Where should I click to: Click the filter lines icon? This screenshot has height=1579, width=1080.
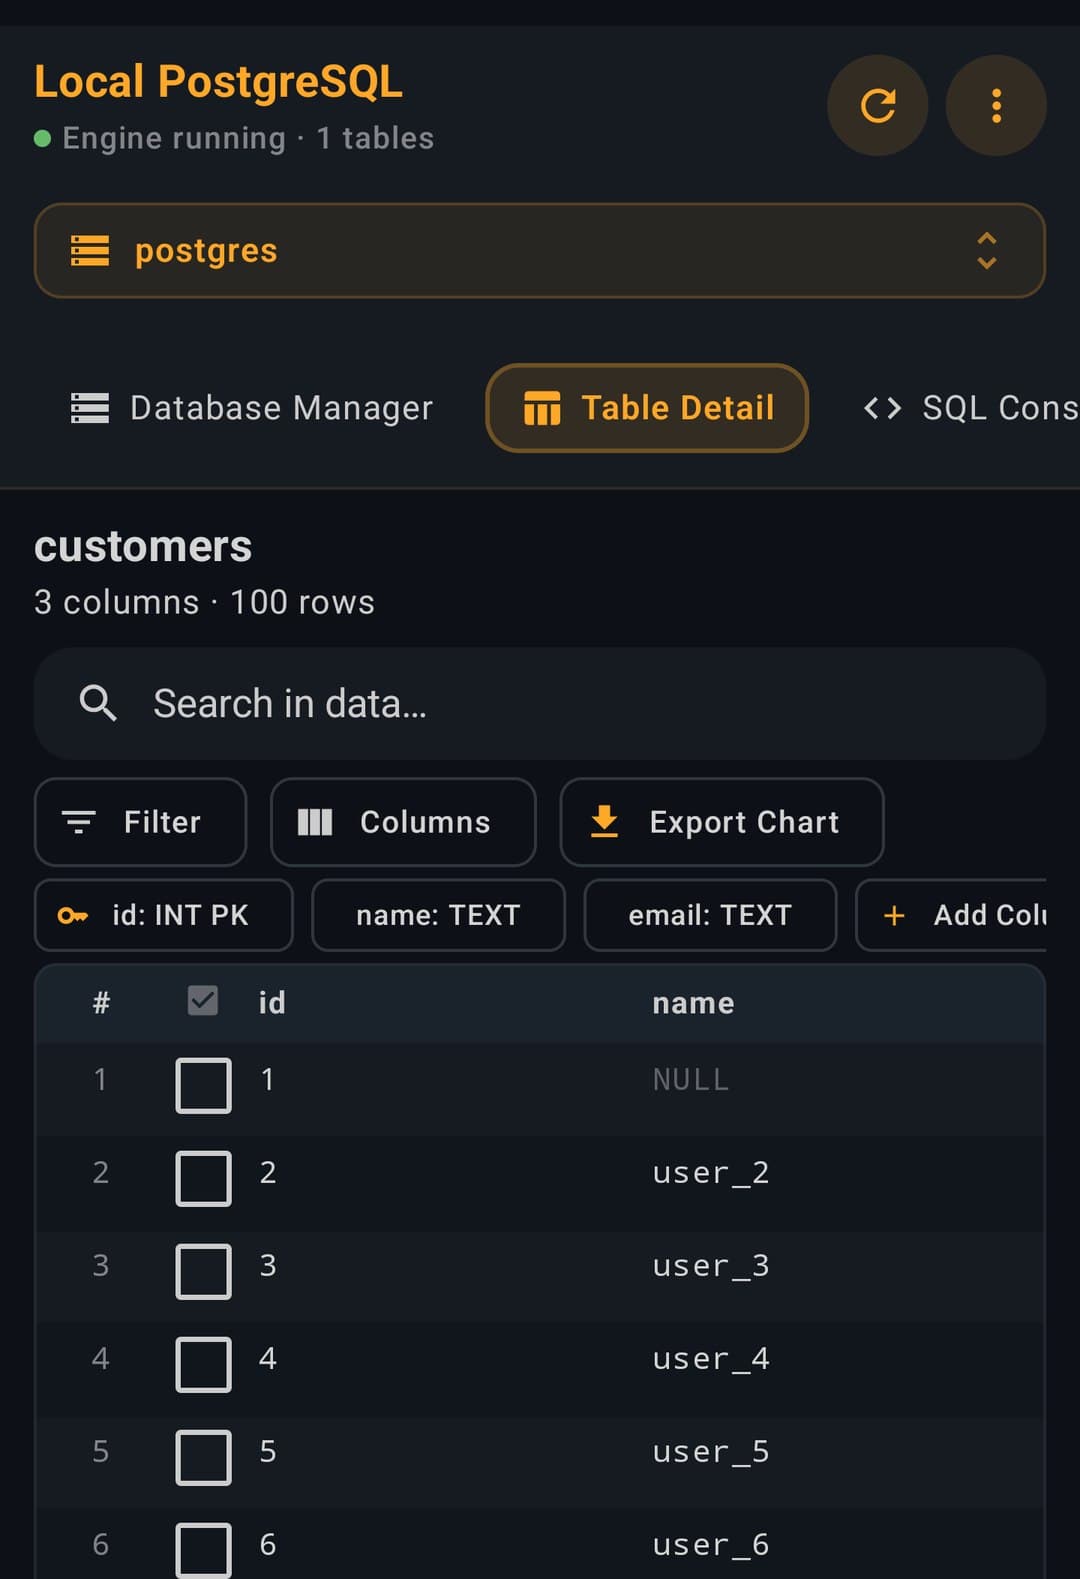(x=79, y=822)
